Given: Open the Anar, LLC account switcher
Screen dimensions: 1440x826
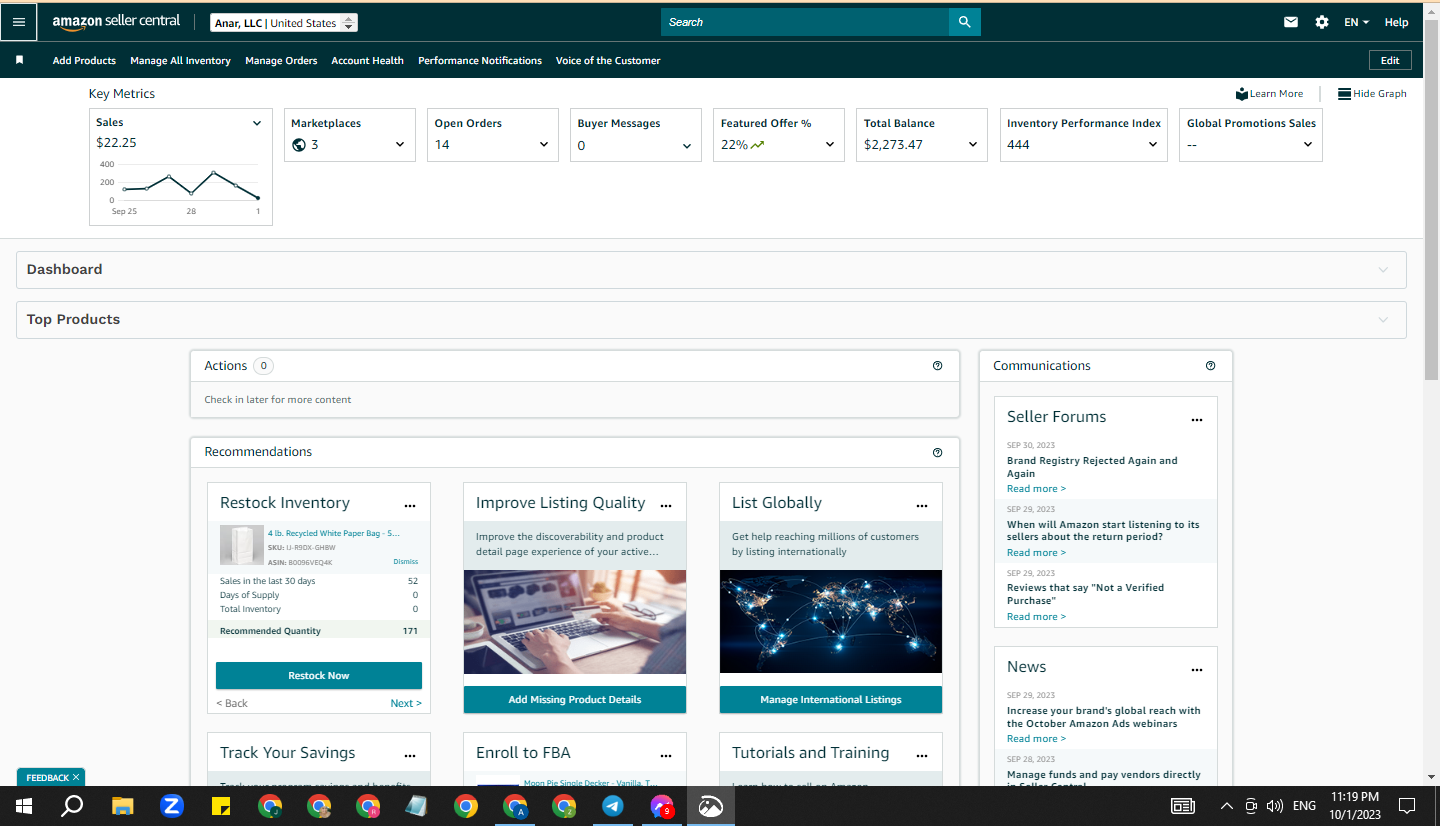Looking at the screenshot, I should point(284,23).
